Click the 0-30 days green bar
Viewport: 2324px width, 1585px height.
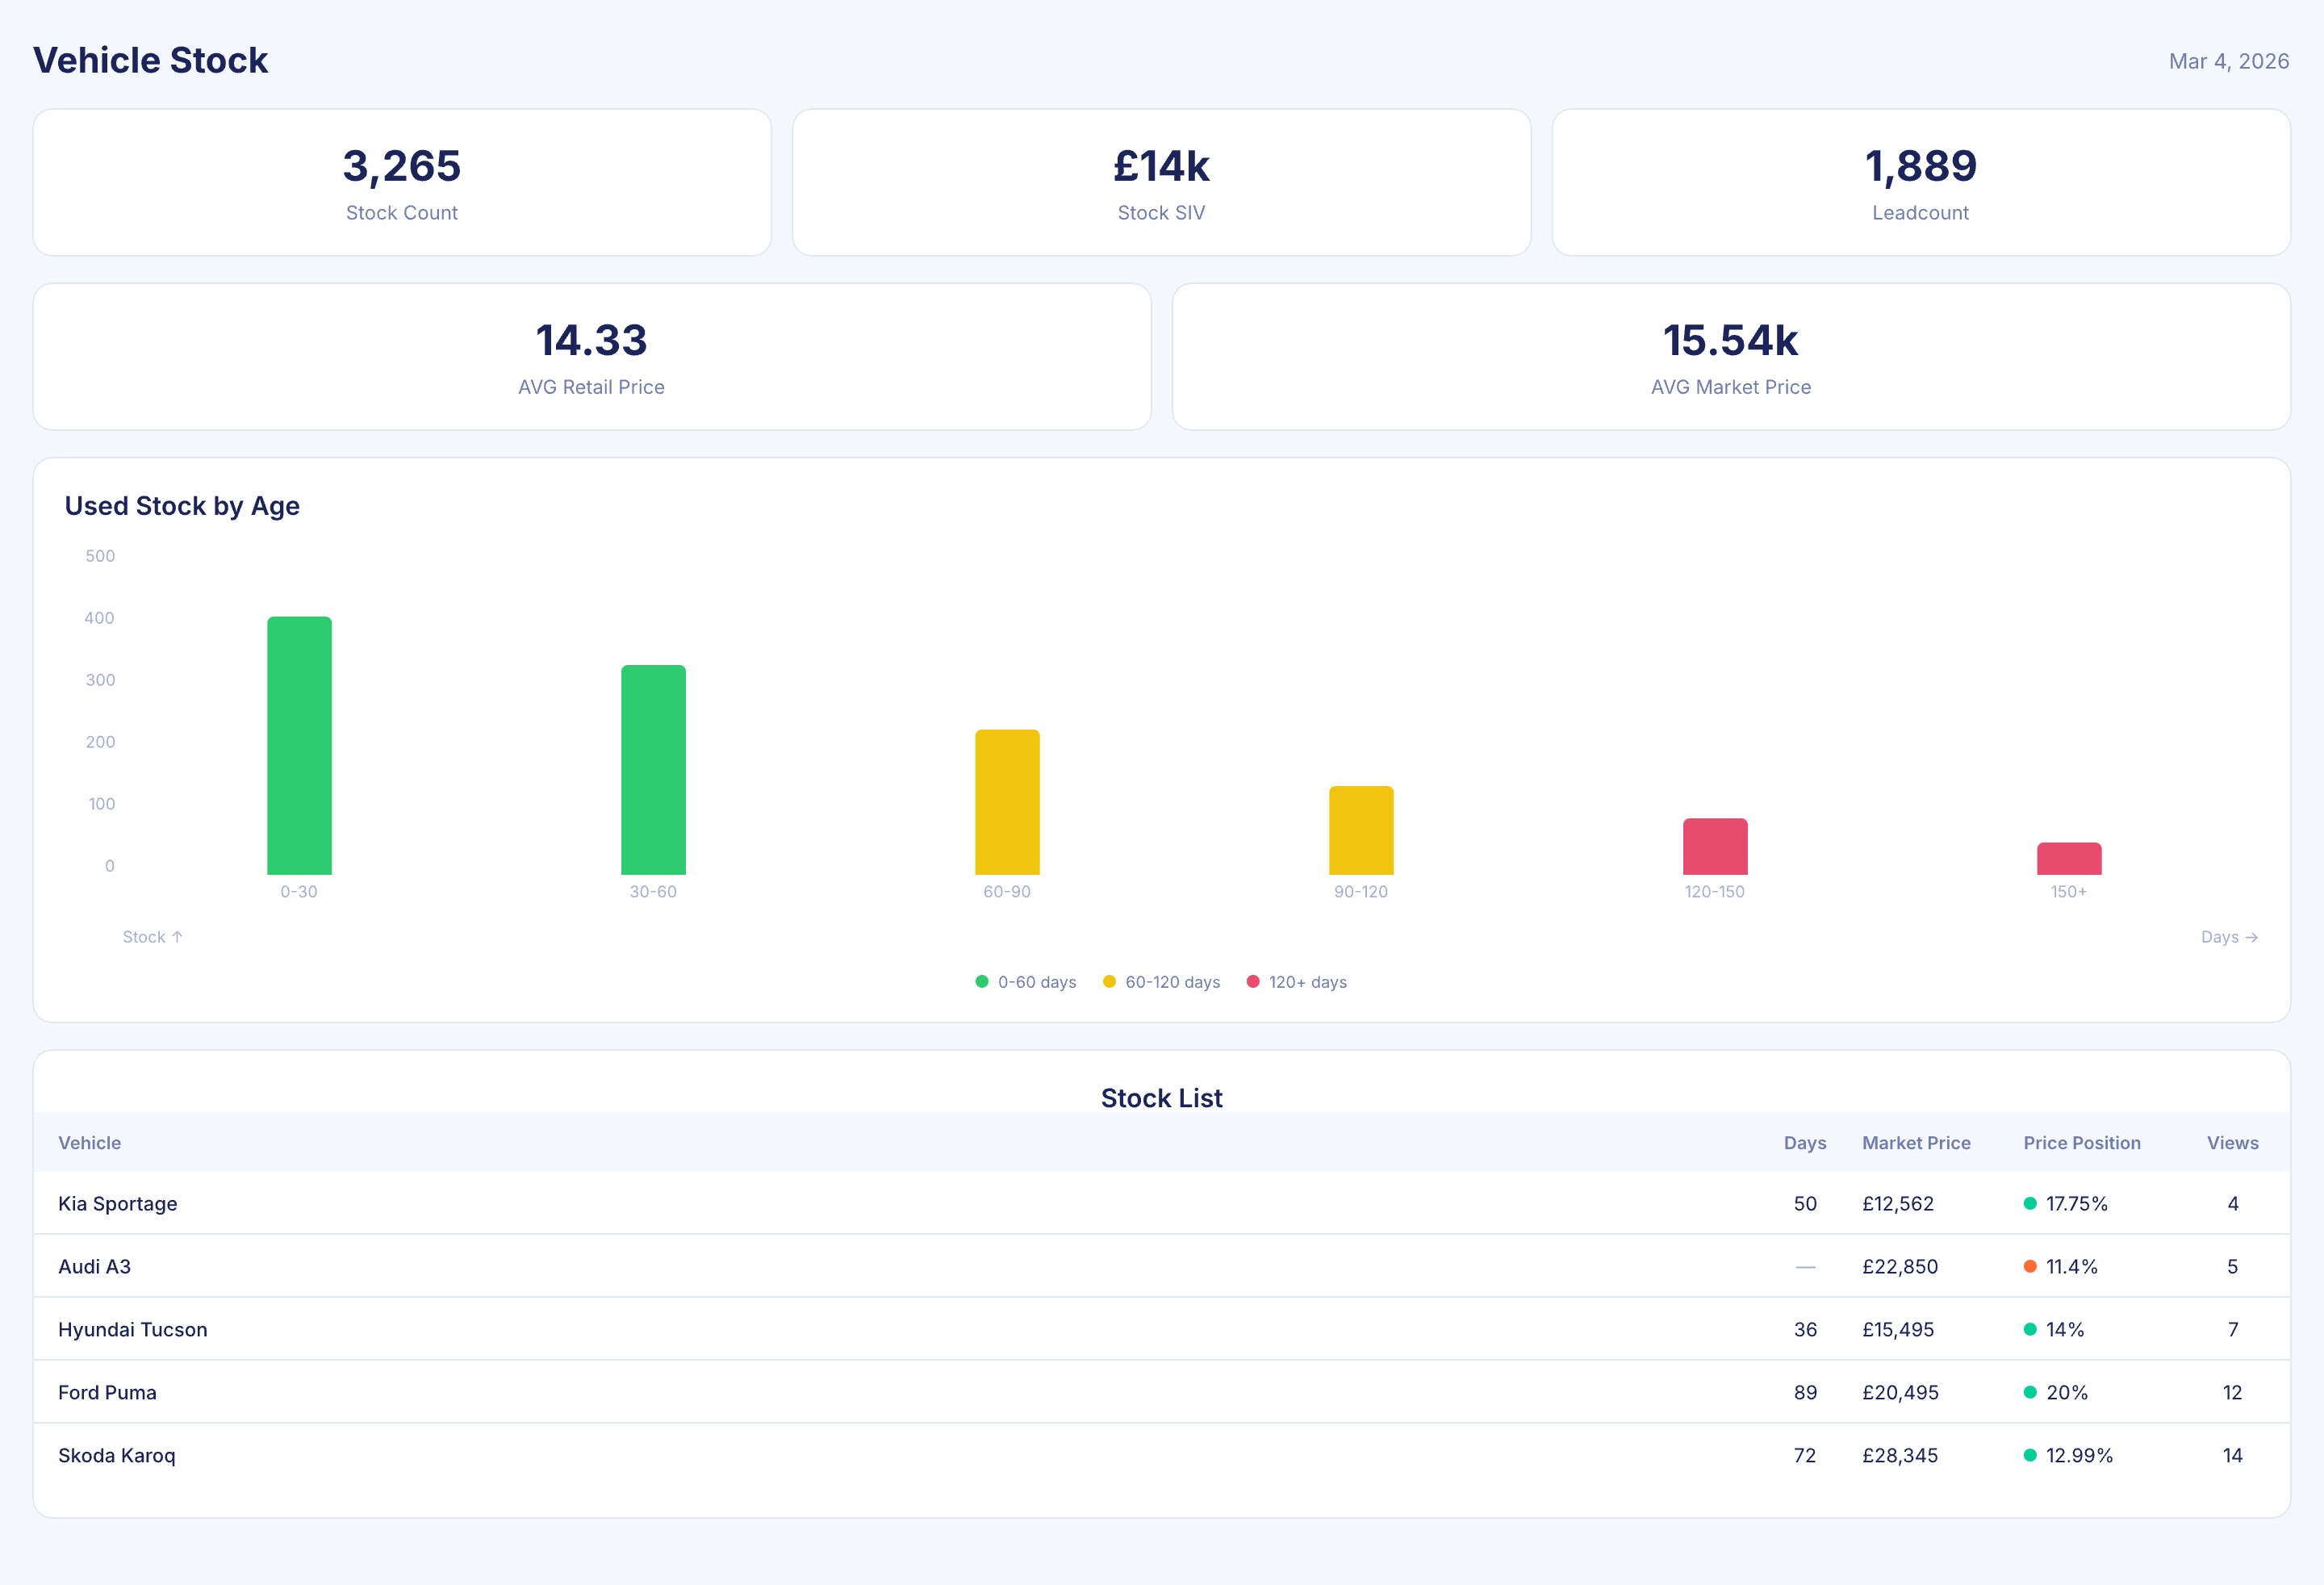[x=299, y=746]
